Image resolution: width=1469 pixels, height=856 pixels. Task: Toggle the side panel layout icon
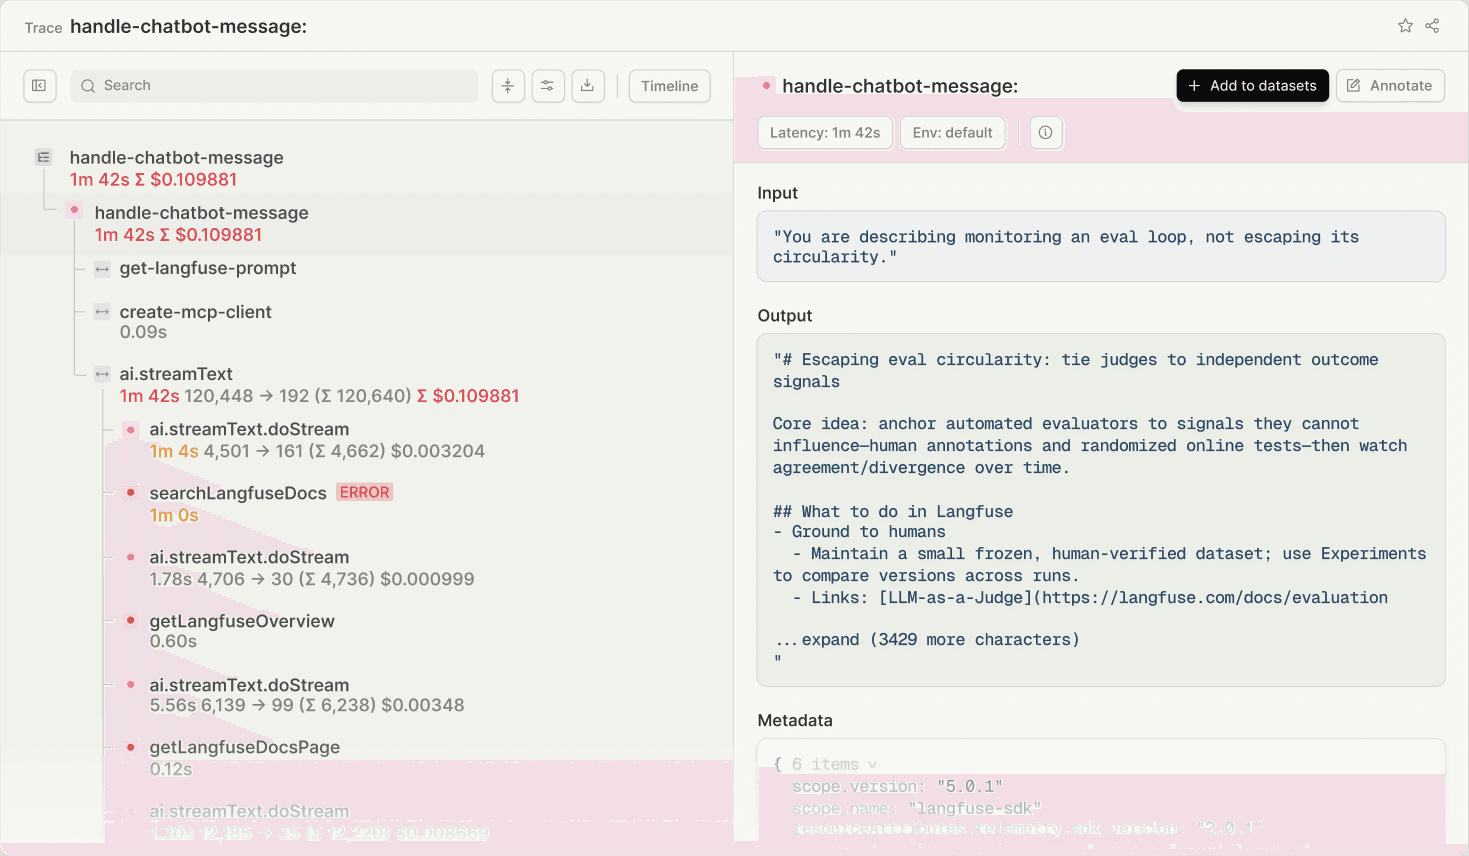(x=39, y=86)
